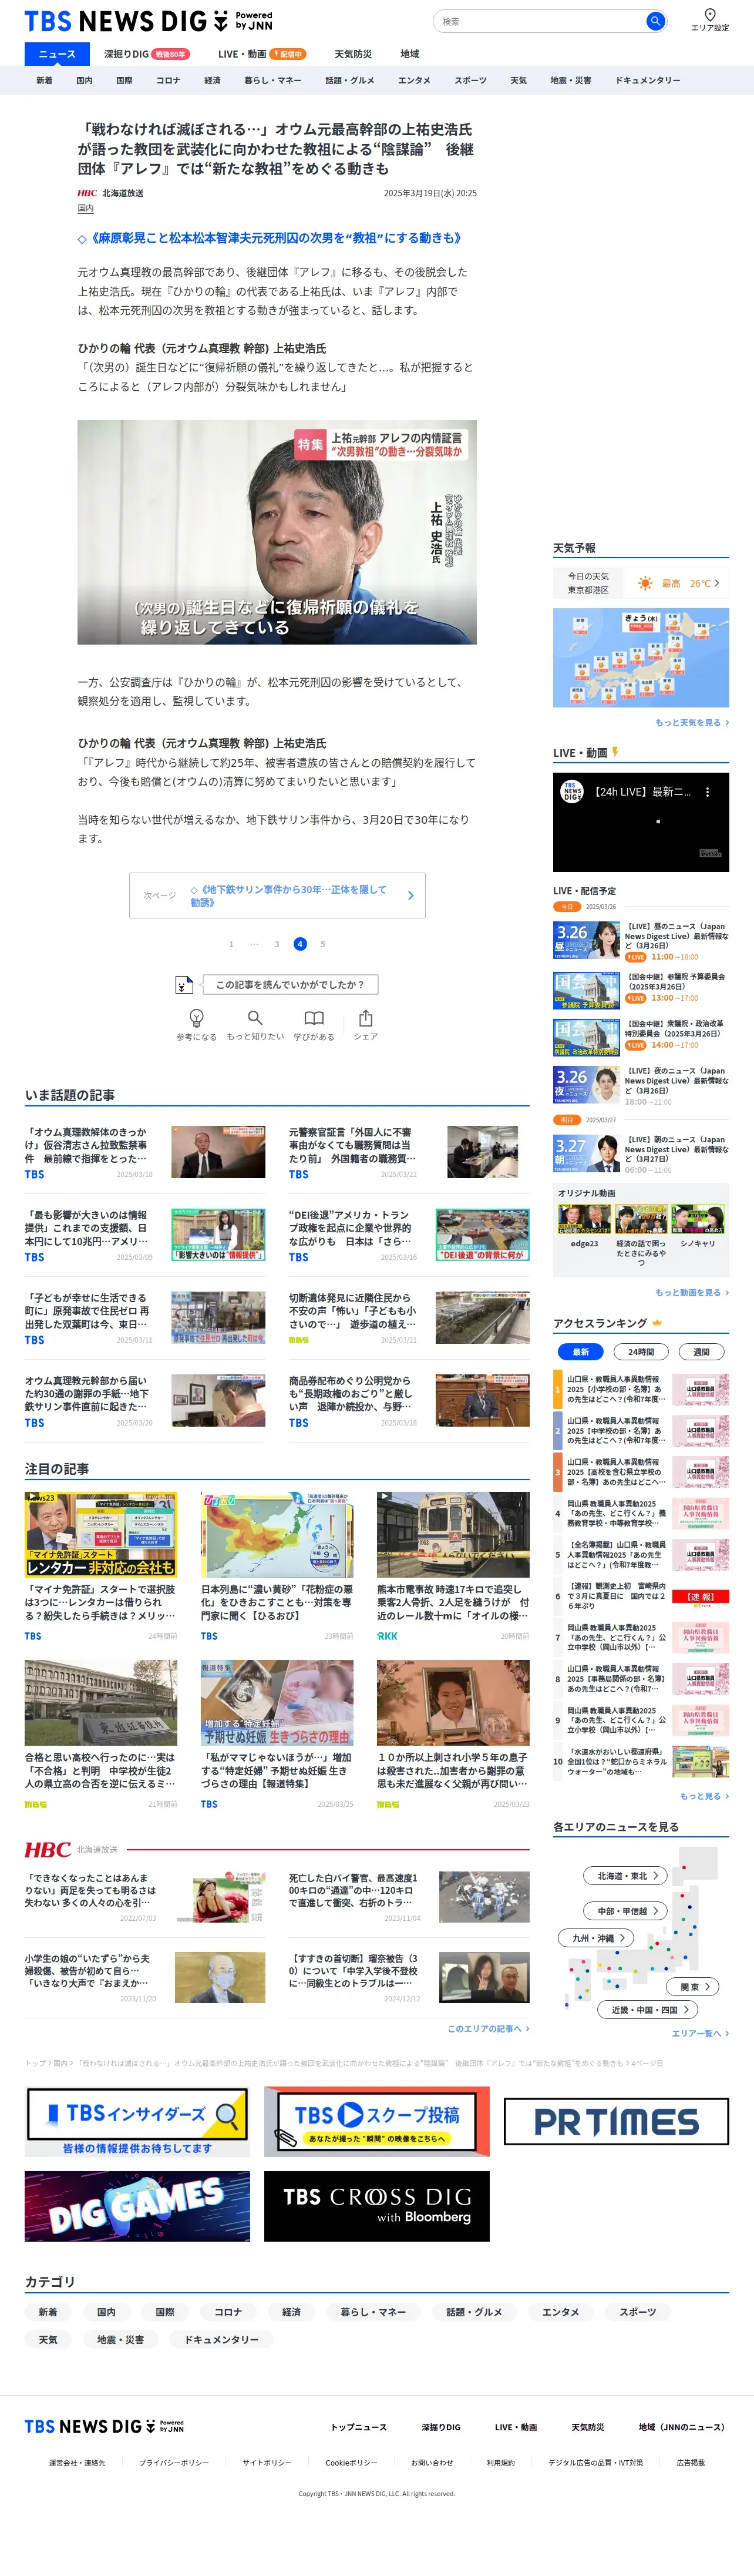Click the 検索 search input field
754x2576 pixels.
coord(540,21)
